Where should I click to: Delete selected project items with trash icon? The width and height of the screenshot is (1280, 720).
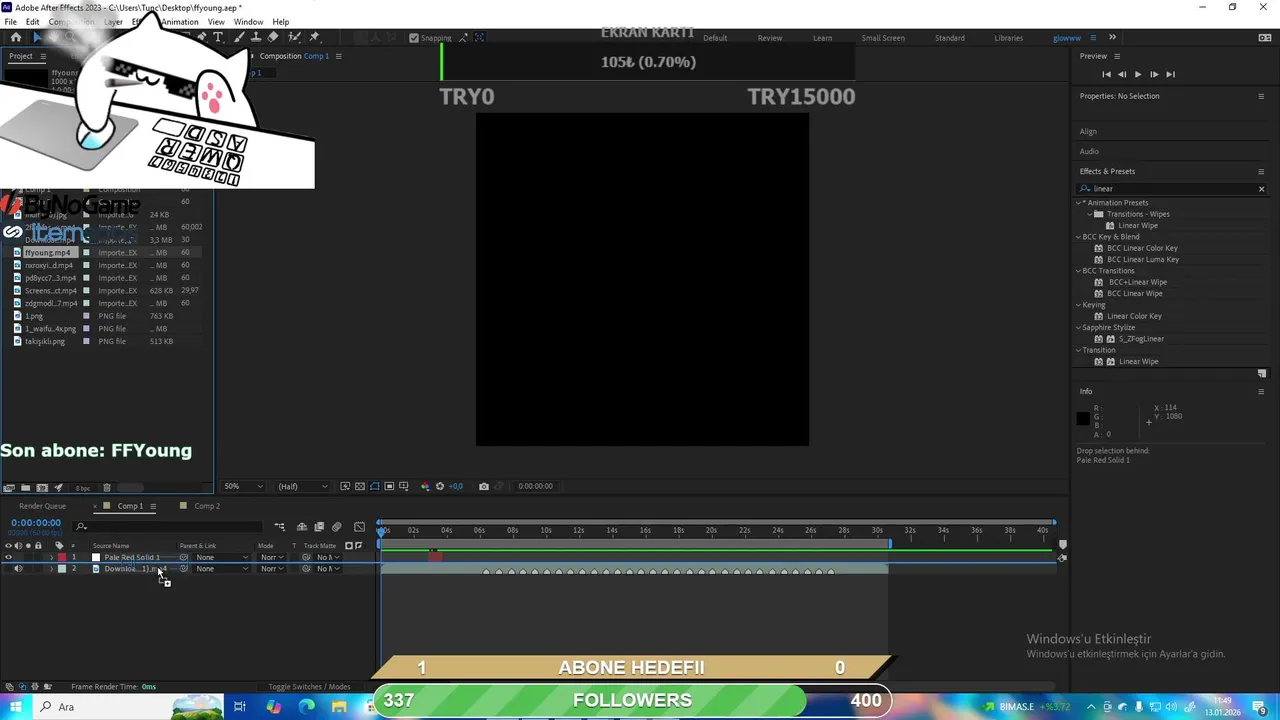coord(107,488)
